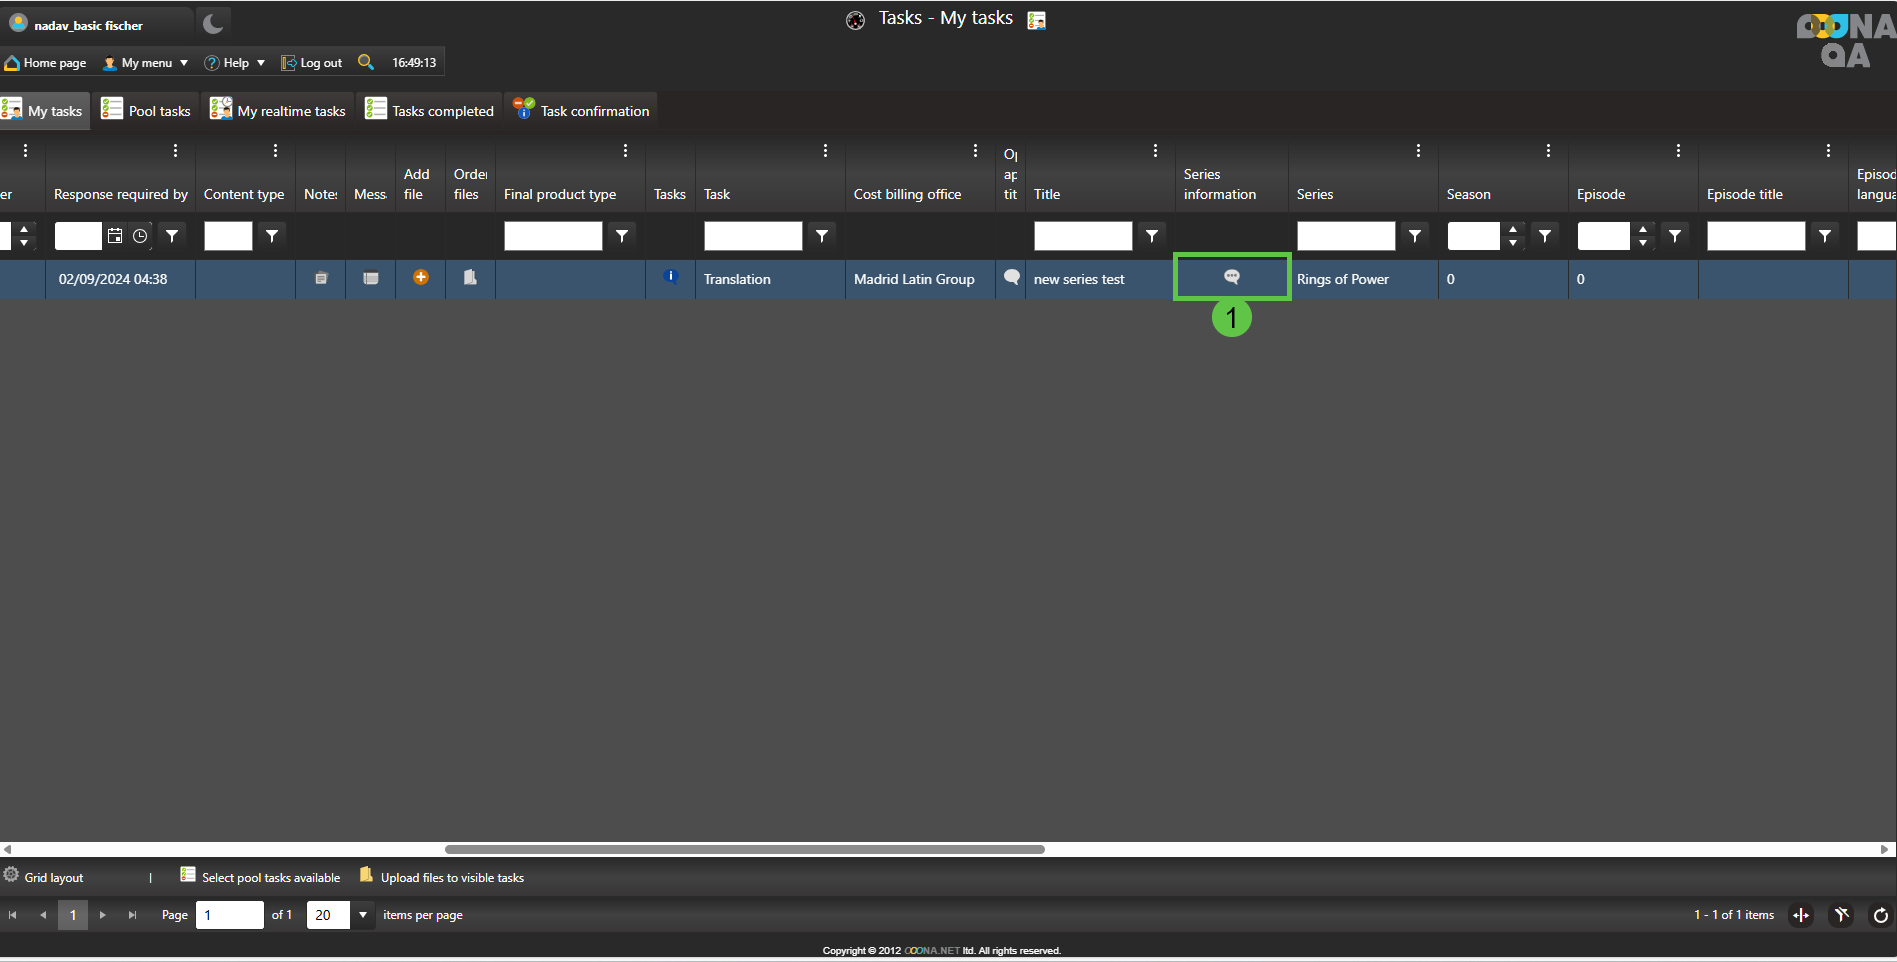Open the Tasks completed tab
This screenshot has height=962, width=1897.
pyautogui.click(x=430, y=111)
